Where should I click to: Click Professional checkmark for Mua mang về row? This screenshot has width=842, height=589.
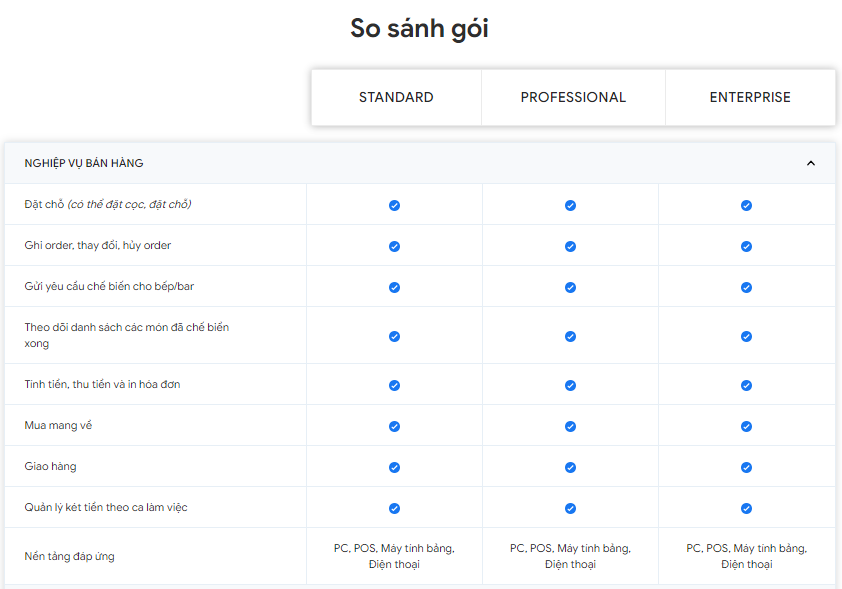point(570,426)
